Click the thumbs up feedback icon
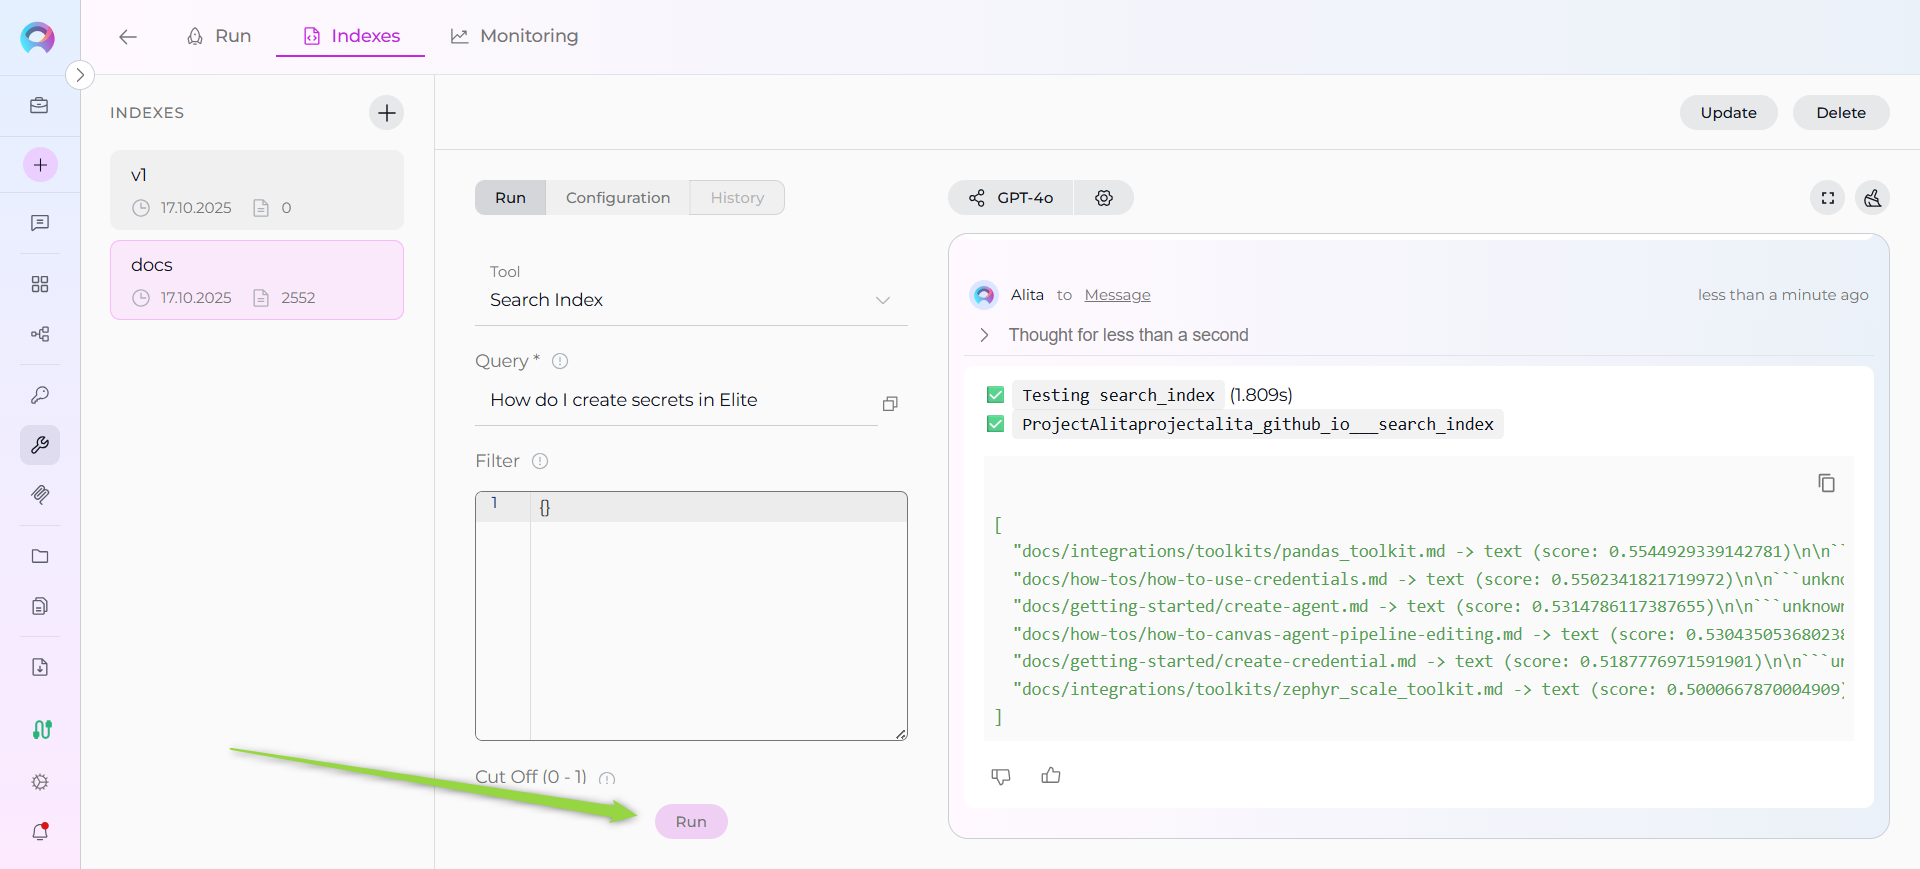Screen dimensions: 1920x869 1050,776
